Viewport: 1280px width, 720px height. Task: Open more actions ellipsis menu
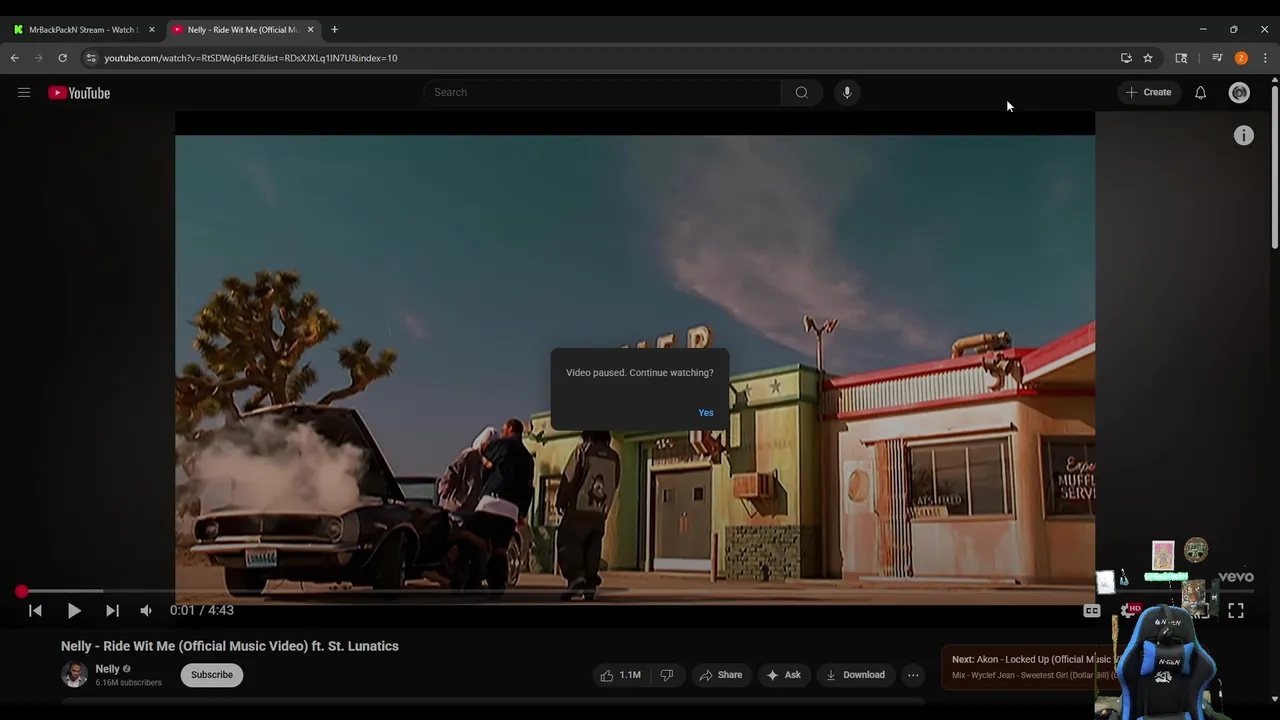(x=913, y=675)
